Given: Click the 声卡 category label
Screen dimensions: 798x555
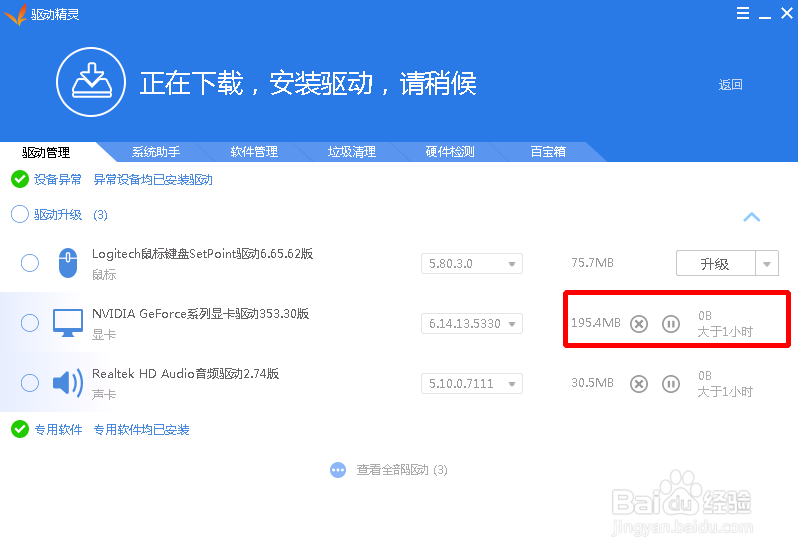Looking at the screenshot, I should [x=104, y=395].
